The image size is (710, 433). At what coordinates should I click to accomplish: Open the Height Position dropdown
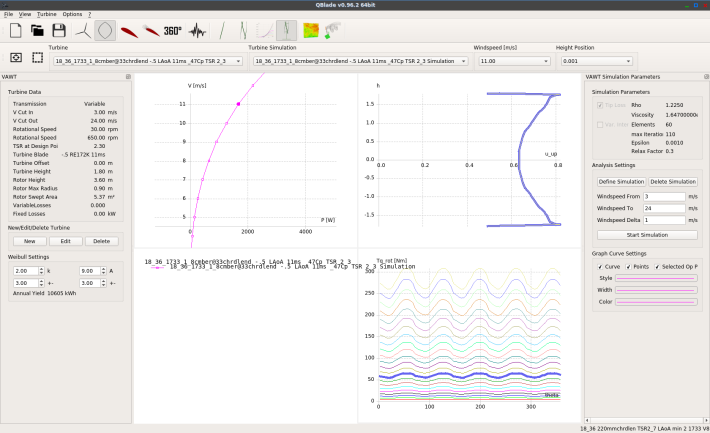596,61
